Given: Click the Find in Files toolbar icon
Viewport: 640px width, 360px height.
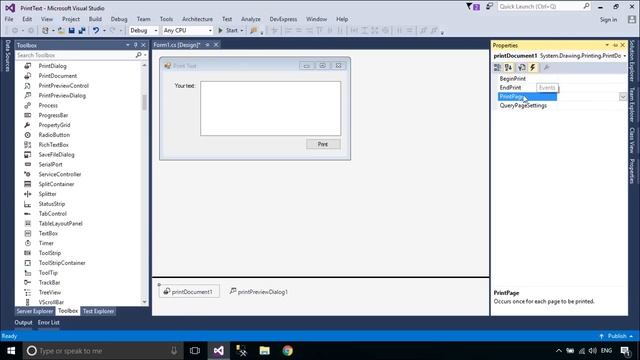Looking at the screenshot, I should 253,31.
